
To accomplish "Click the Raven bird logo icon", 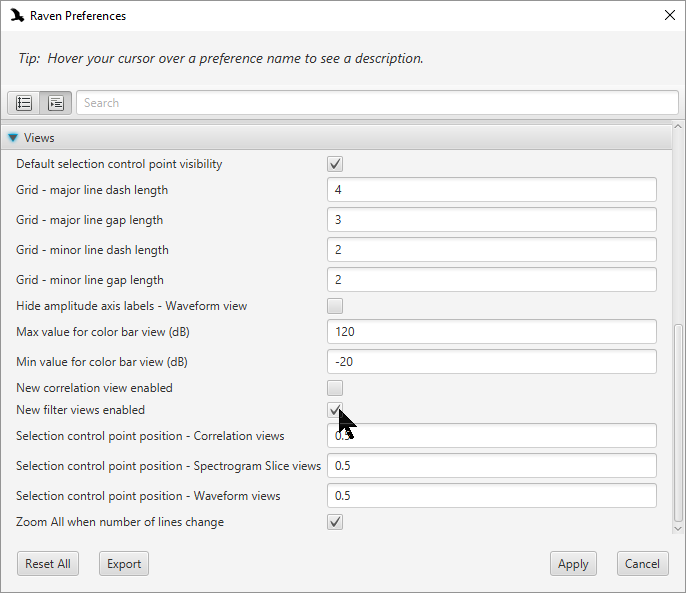I will click(x=17, y=16).
